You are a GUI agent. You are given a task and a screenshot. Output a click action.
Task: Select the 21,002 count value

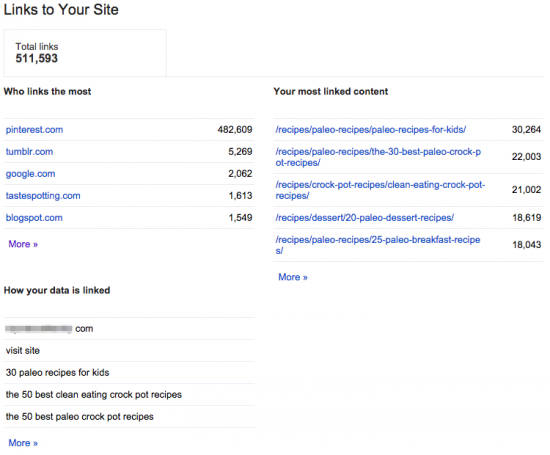(x=526, y=190)
